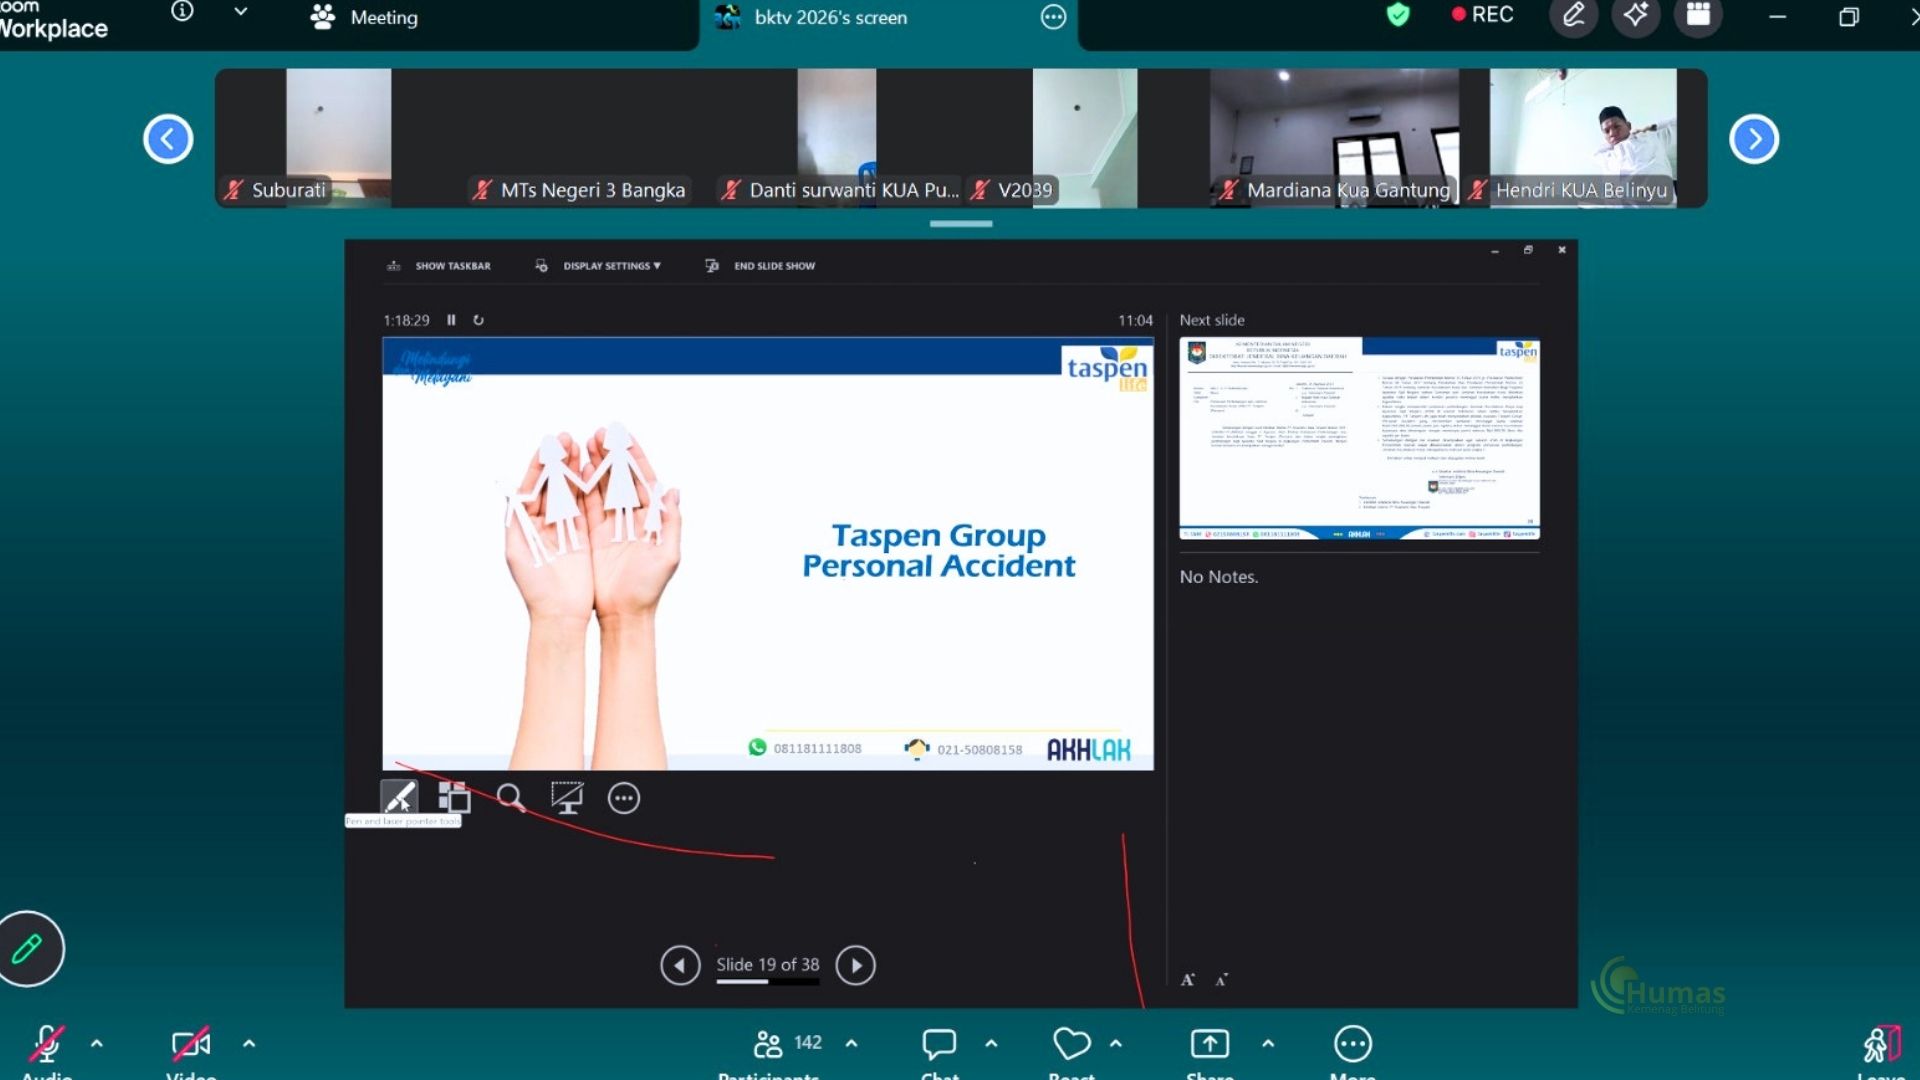Click the slide progress bar under Slide 19 of 38
This screenshot has height=1080, width=1920.
[768, 982]
